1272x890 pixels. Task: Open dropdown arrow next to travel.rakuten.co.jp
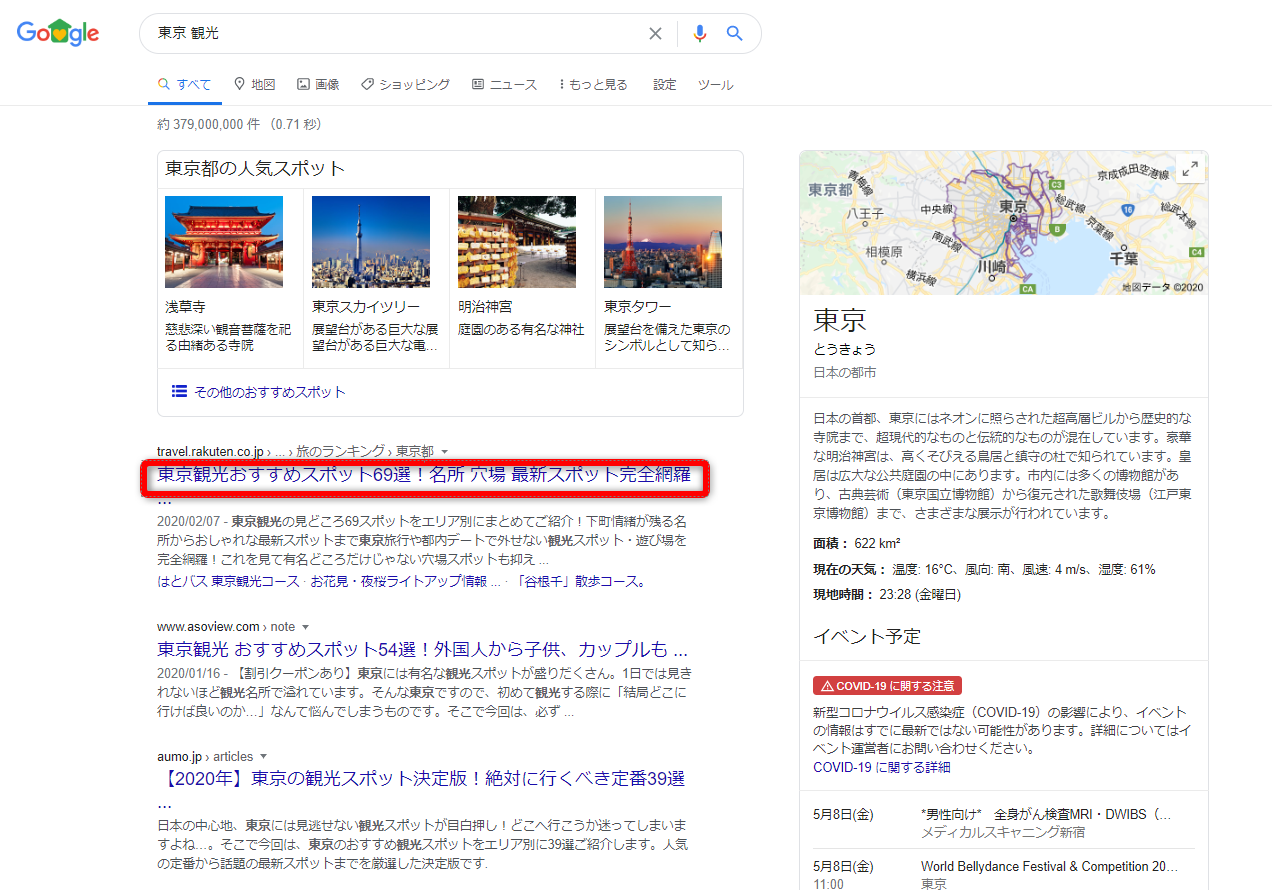(445, 452)
